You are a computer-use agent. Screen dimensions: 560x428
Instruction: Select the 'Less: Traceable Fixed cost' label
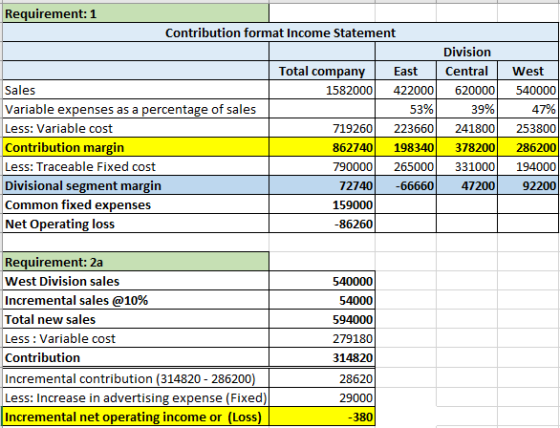136,166
